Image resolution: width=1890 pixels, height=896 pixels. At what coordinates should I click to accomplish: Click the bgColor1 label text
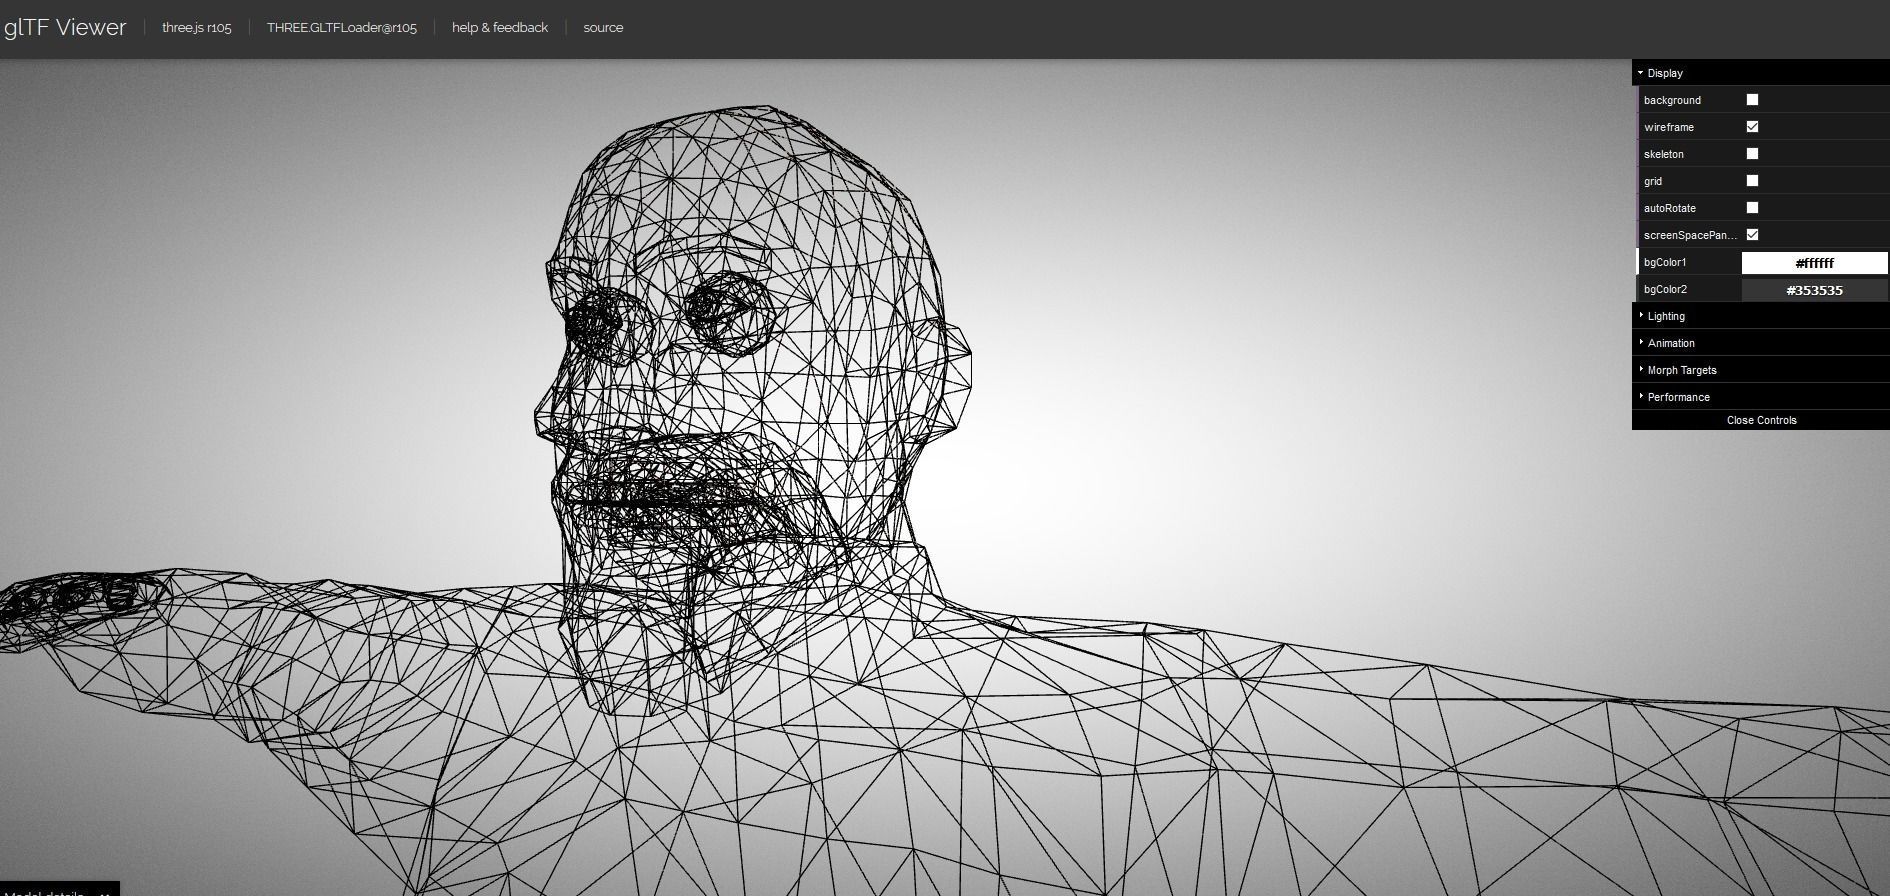pos(1665,262)
